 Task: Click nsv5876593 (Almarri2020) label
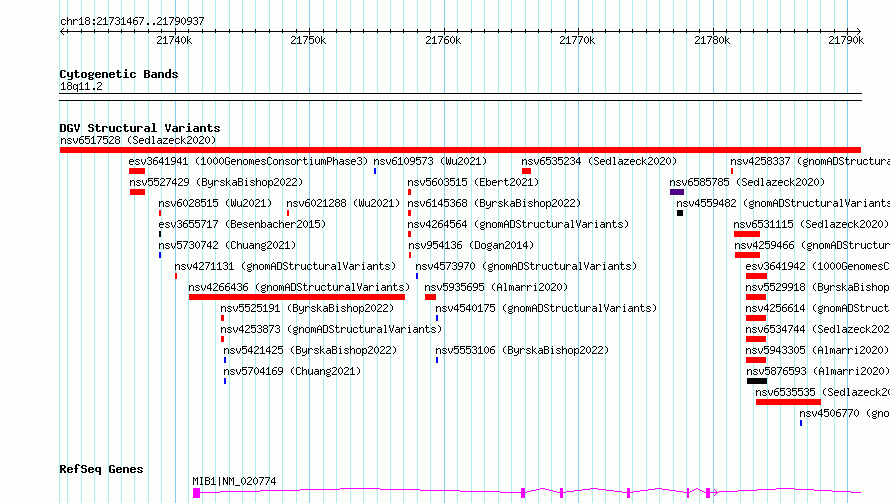tap(818, 371)
